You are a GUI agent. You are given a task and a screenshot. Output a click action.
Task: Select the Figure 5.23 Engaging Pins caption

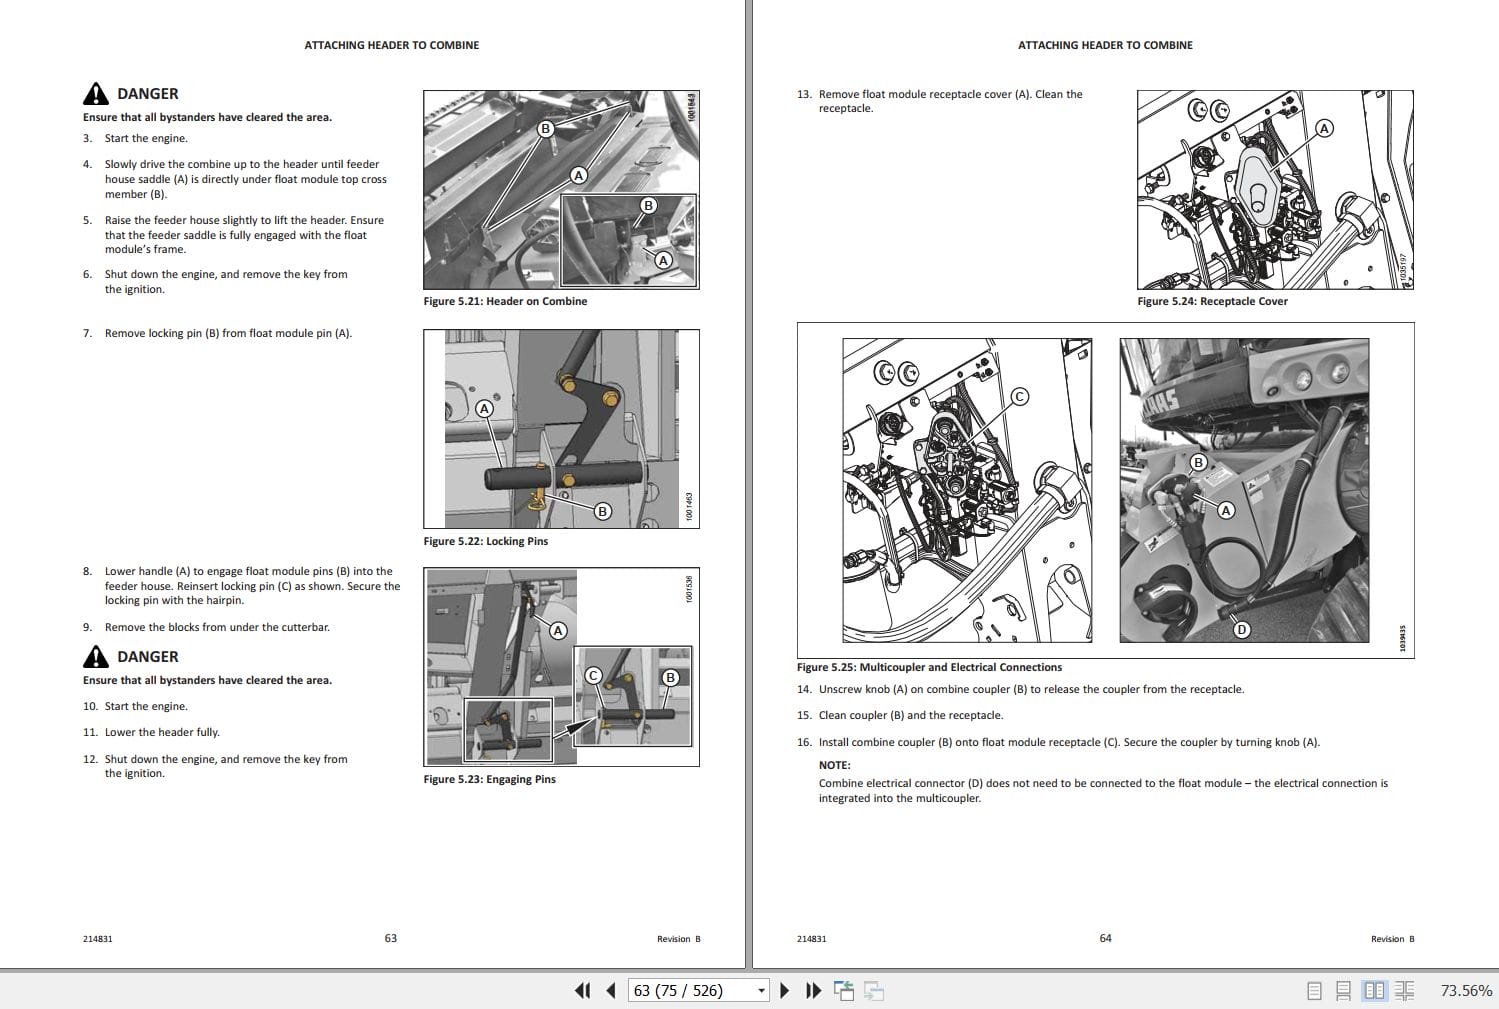(490, 778)
